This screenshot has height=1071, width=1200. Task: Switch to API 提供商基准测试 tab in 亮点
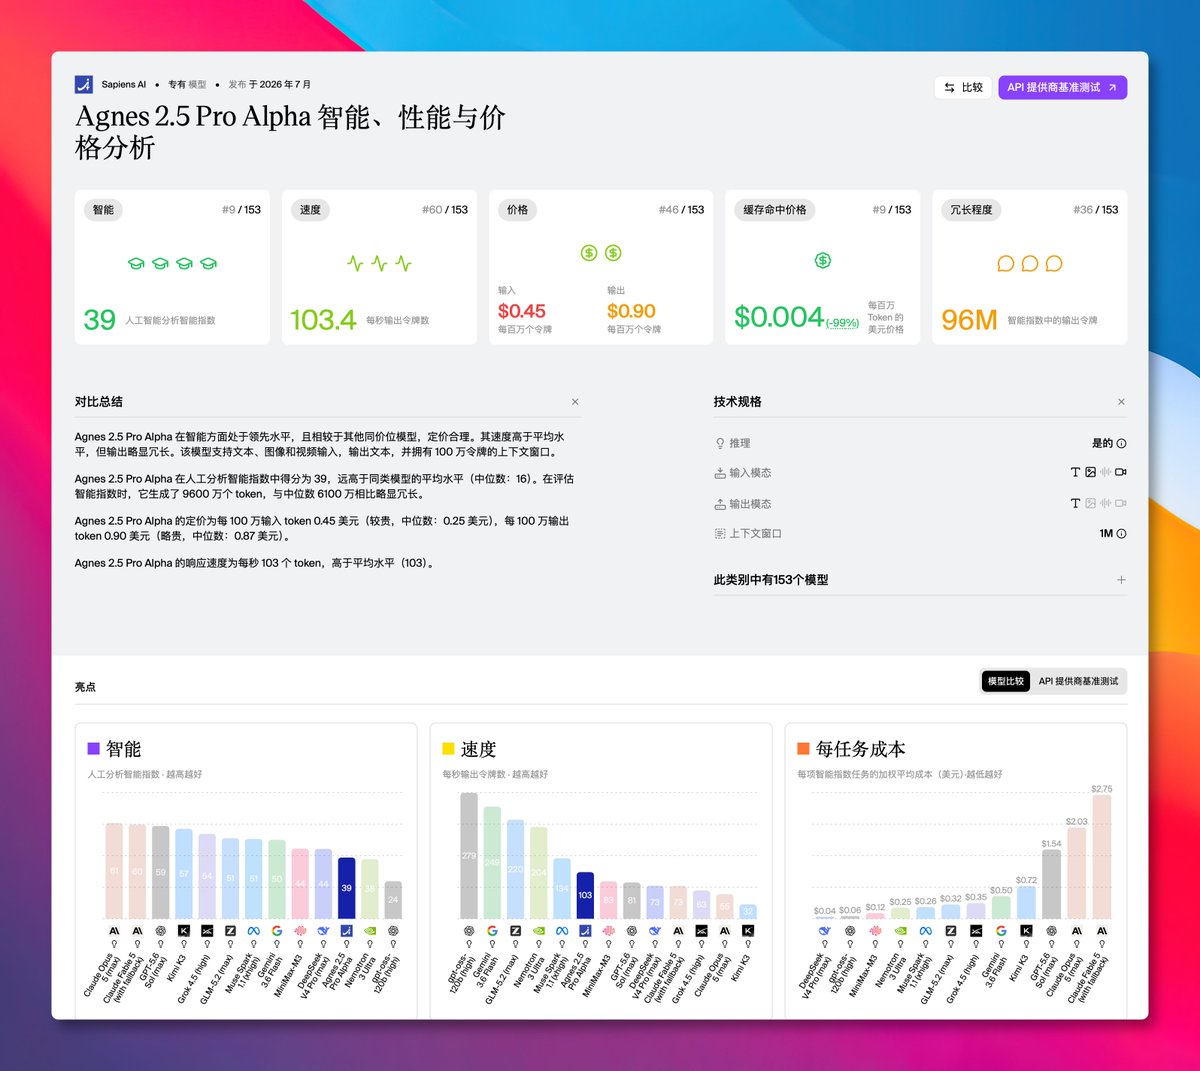(1078, 681)
